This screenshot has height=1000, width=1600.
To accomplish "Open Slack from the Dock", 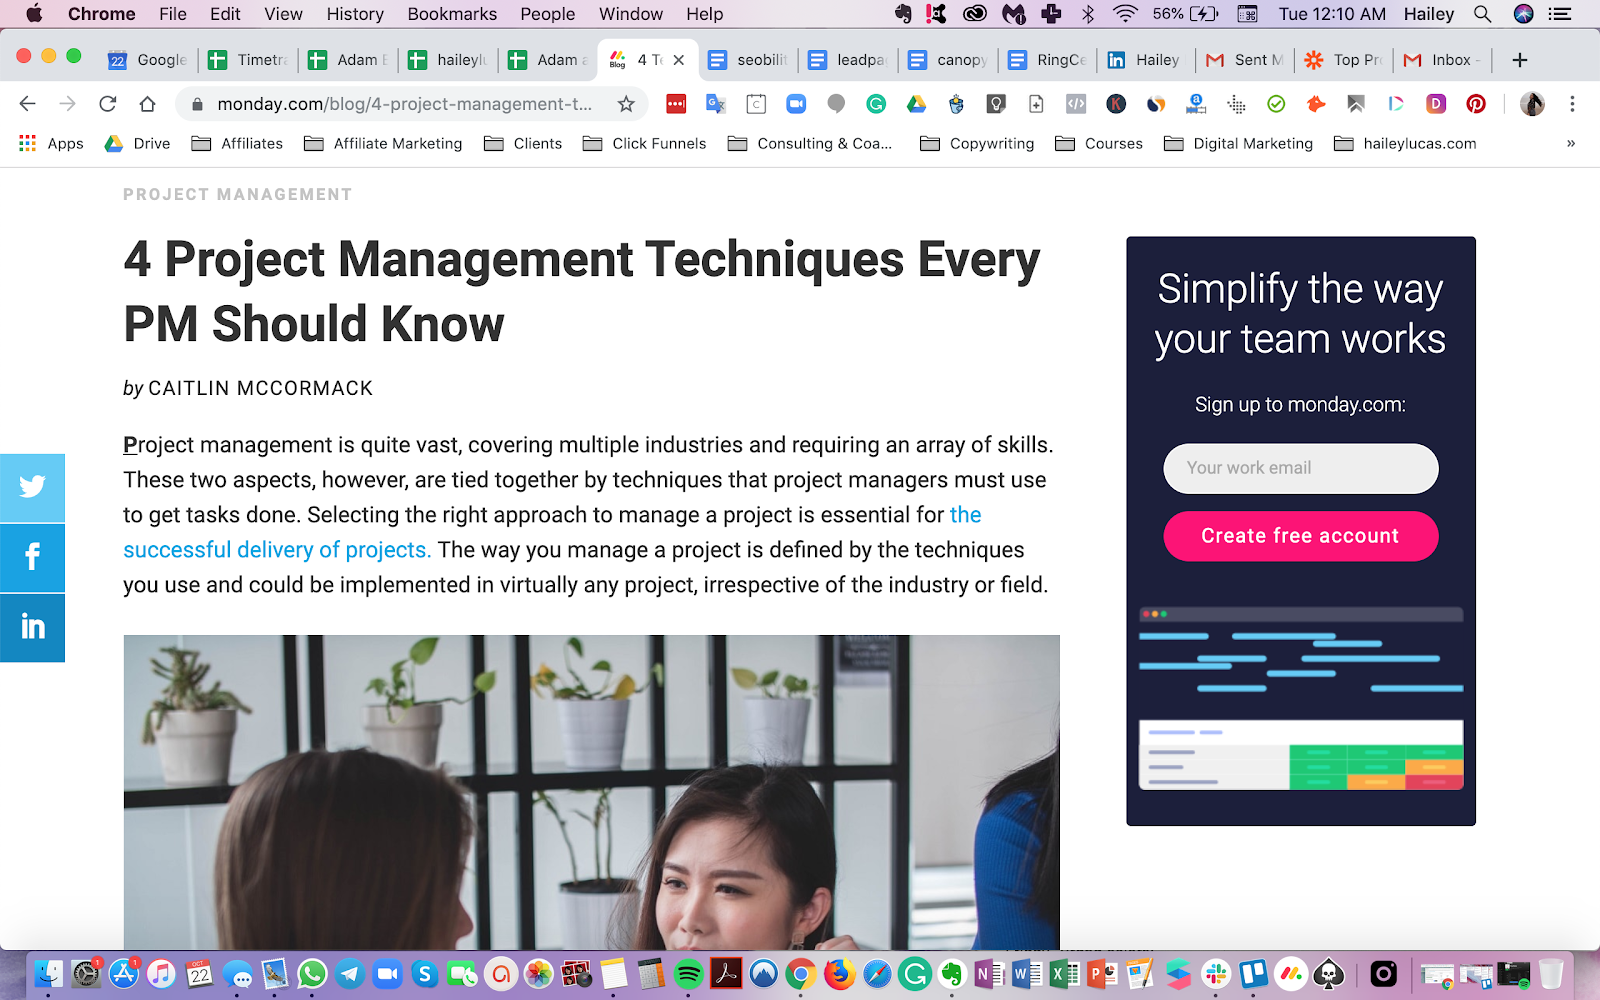I will click(x=1216, y=973).
